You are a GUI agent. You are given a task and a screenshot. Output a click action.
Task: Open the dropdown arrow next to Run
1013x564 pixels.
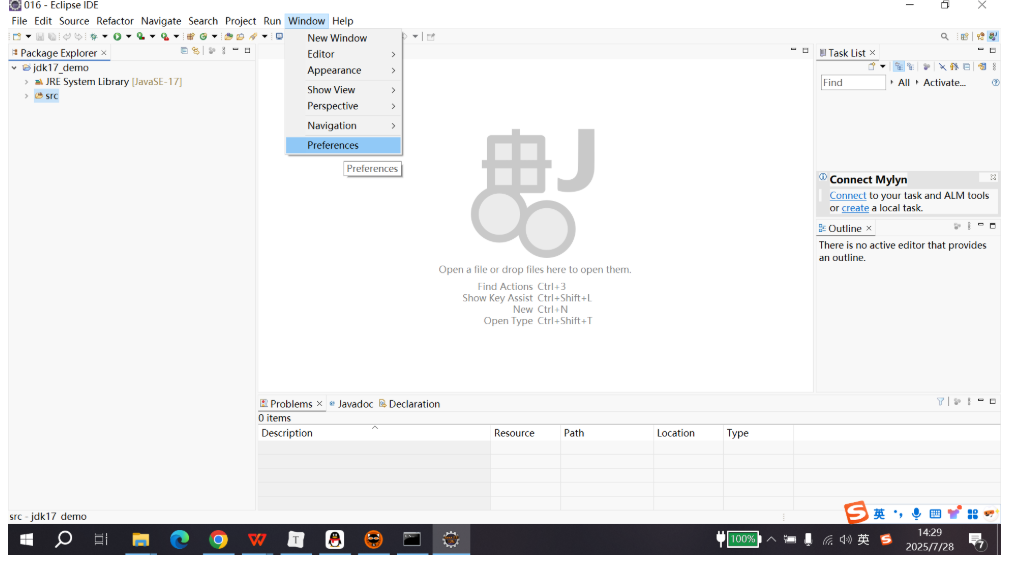[129, 37]
